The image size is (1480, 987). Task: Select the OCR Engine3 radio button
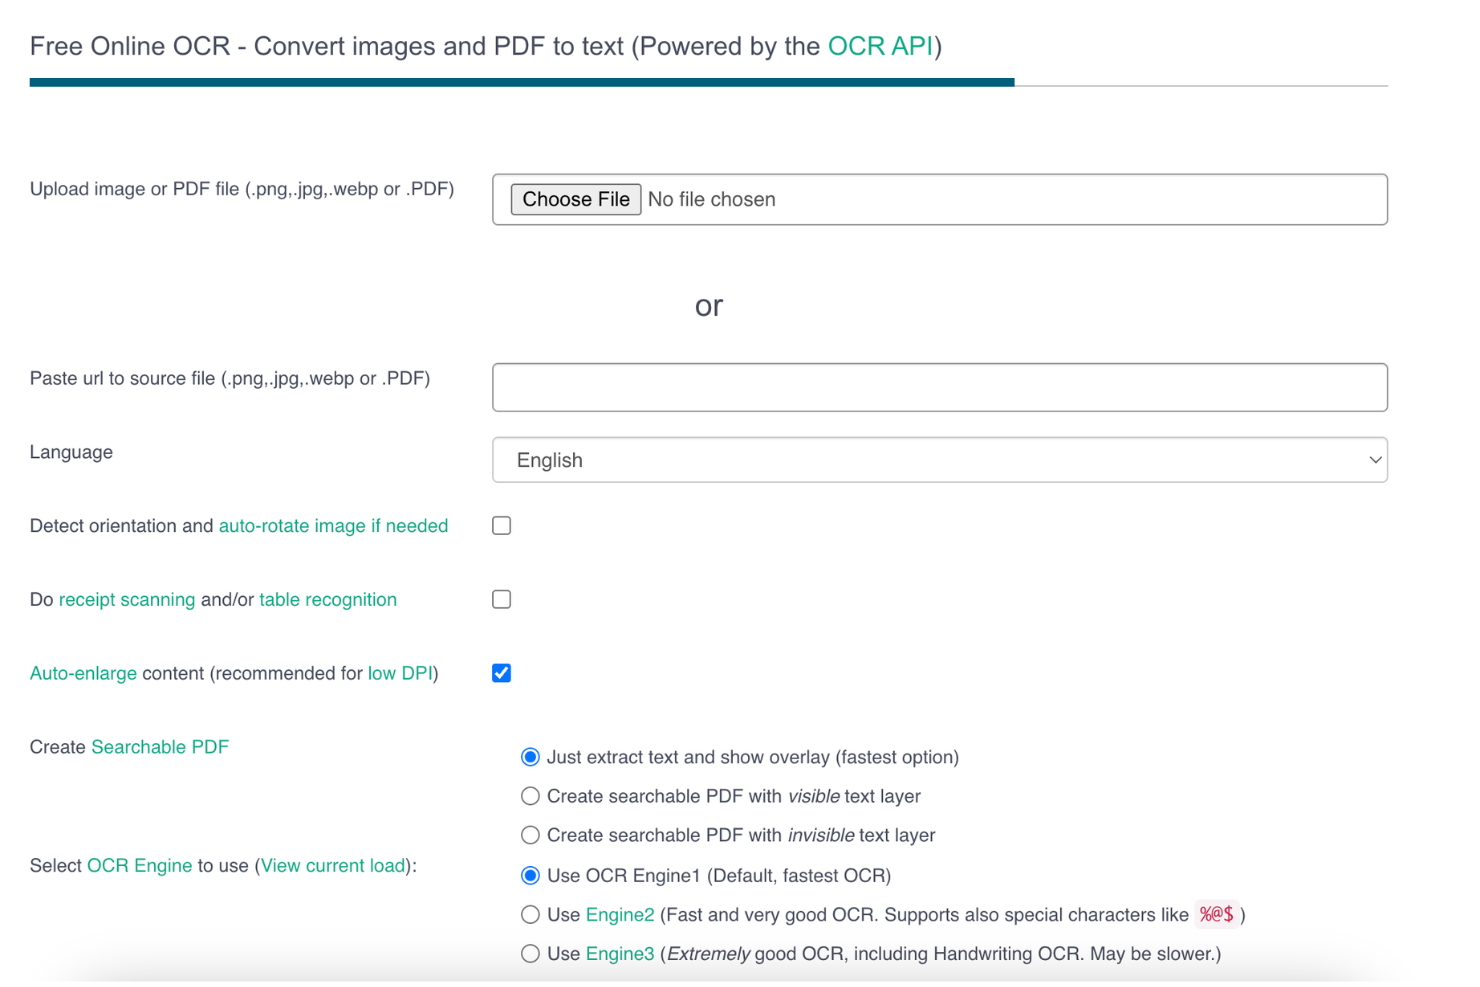point(530,953)
